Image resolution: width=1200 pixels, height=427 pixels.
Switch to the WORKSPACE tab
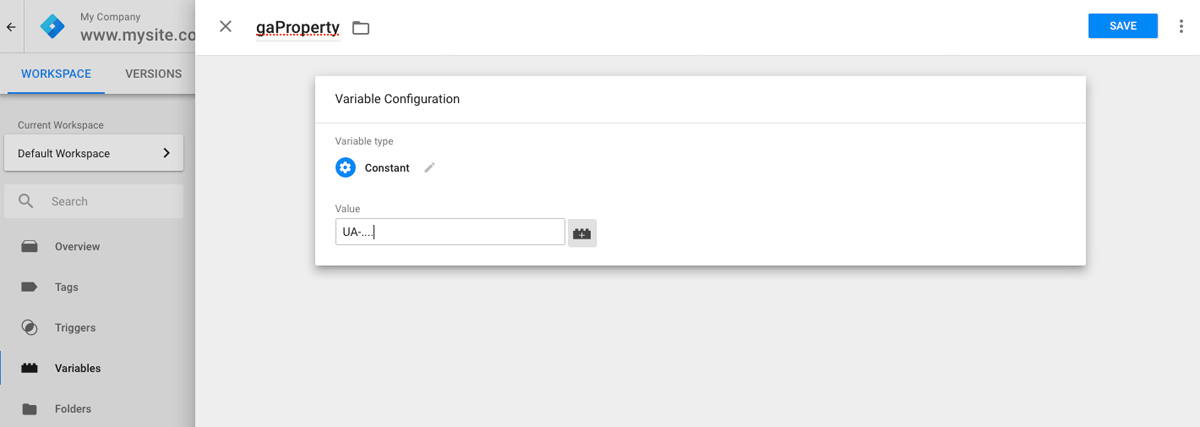point(56,74)
